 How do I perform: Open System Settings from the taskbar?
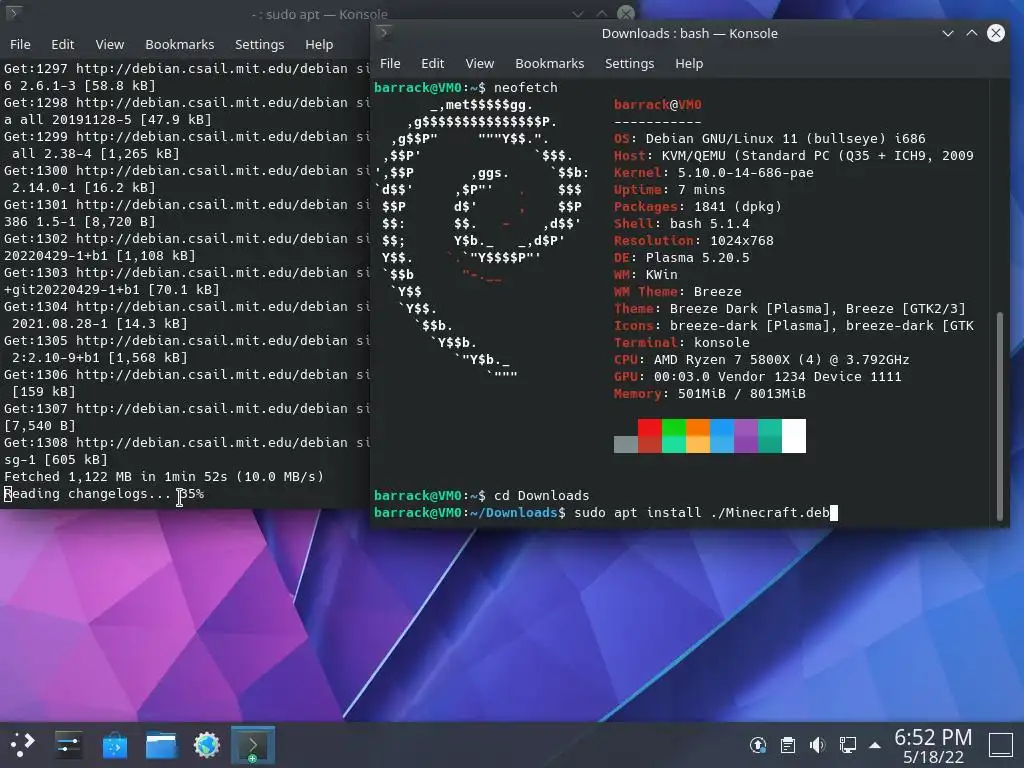coord(69,744)
